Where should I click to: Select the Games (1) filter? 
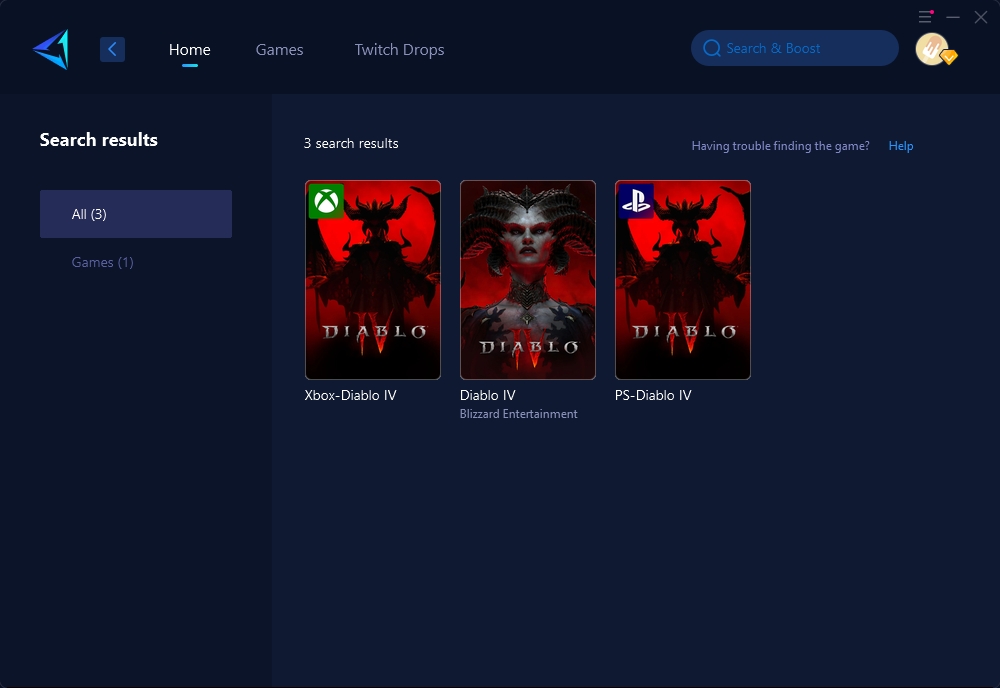tap(103, 262)
